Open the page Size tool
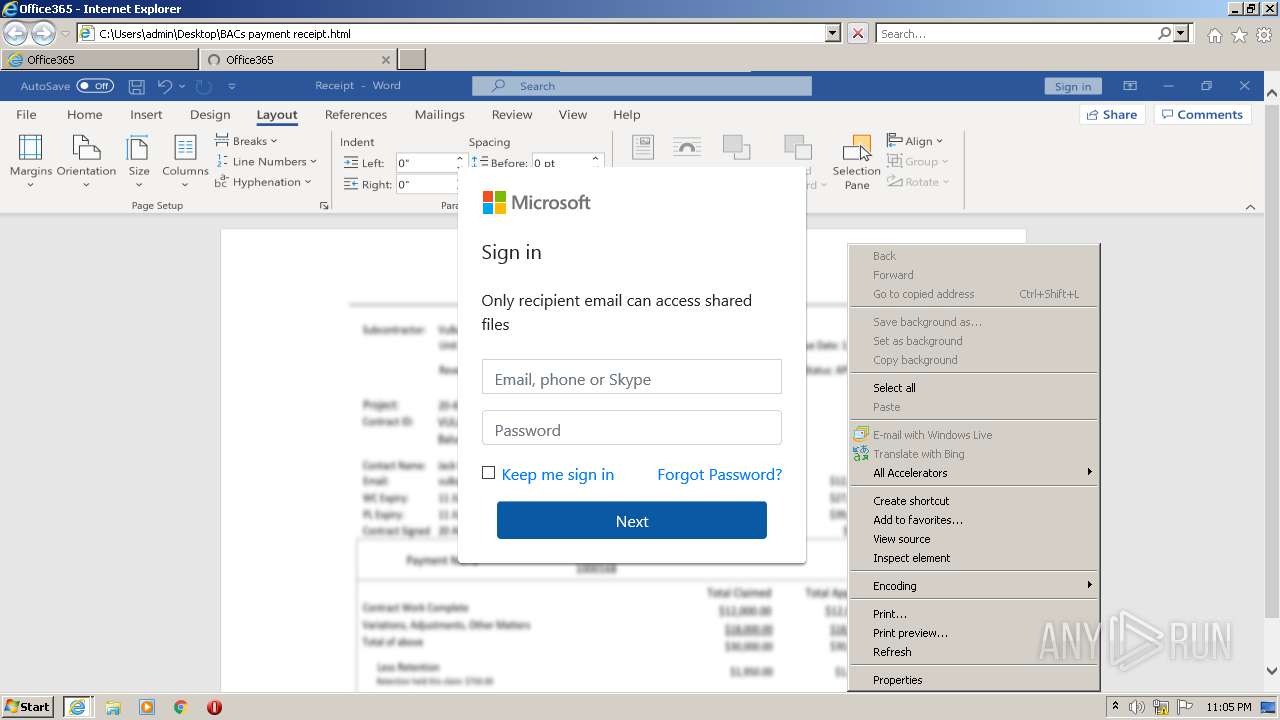The image size is (1280, 720). (x=139, y=161)
